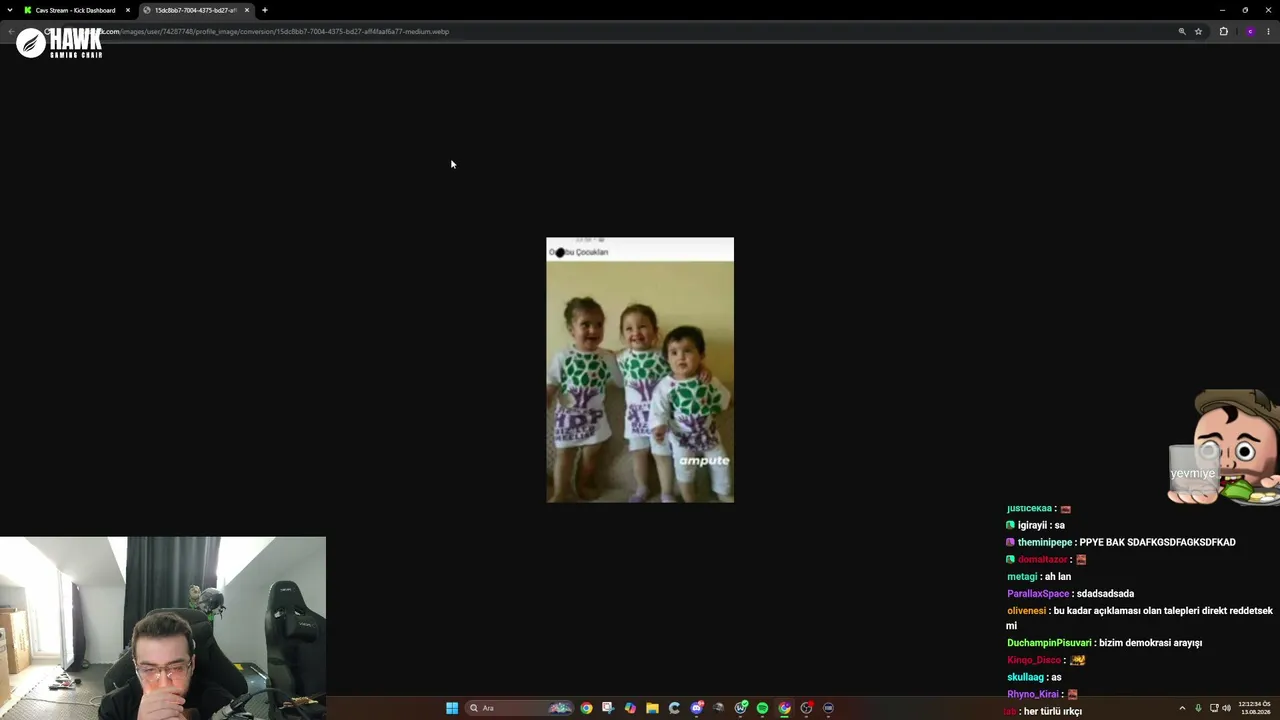The height and width of the screenshot is (720, 1280).
Task: Open Google Chrome from the taskbar
Action: point(586,708)
